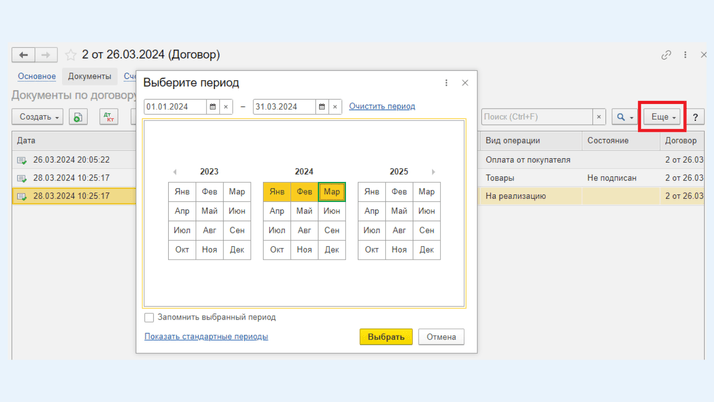Open the Еще dropdown menu

pos(663,117)
